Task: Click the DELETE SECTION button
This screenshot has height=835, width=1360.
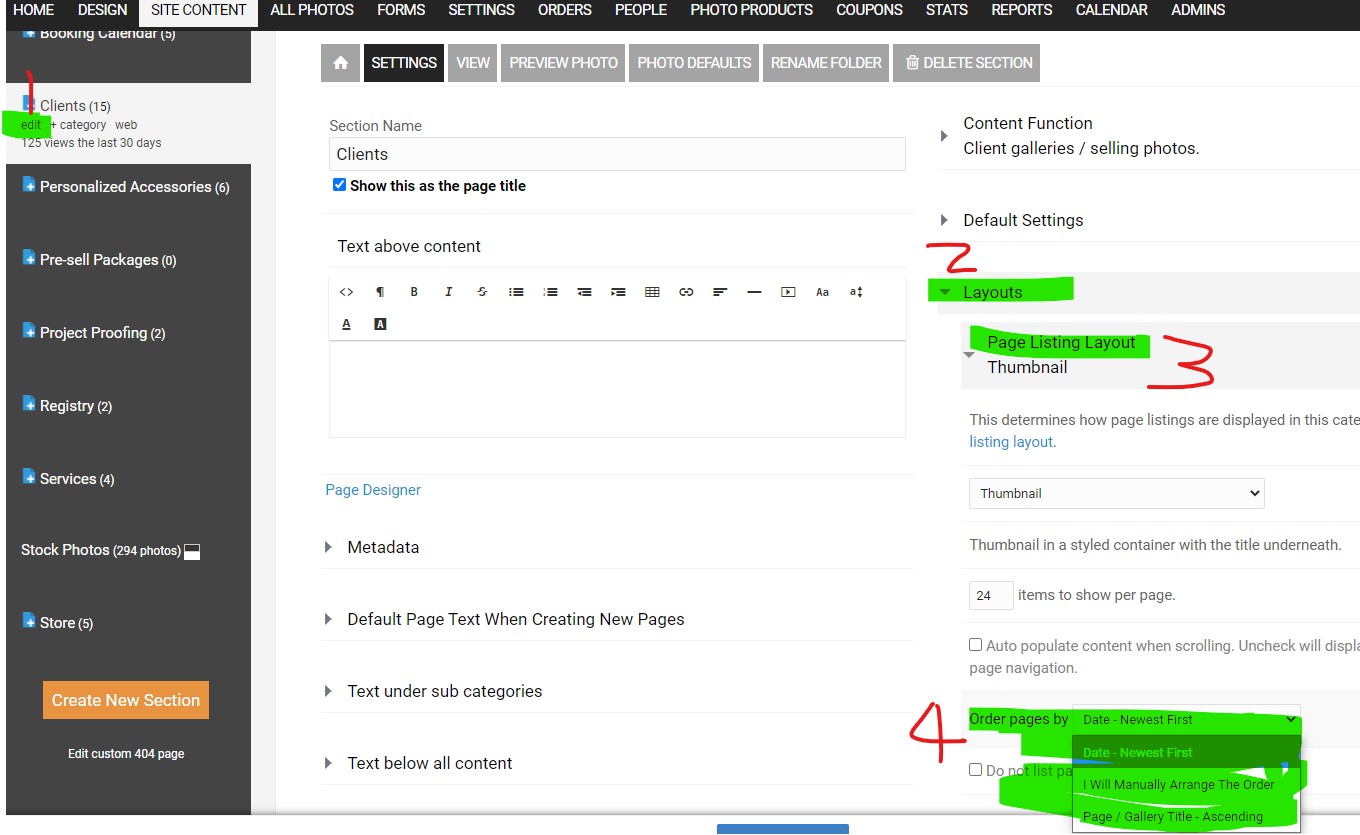Action: [x=968, y=63]
